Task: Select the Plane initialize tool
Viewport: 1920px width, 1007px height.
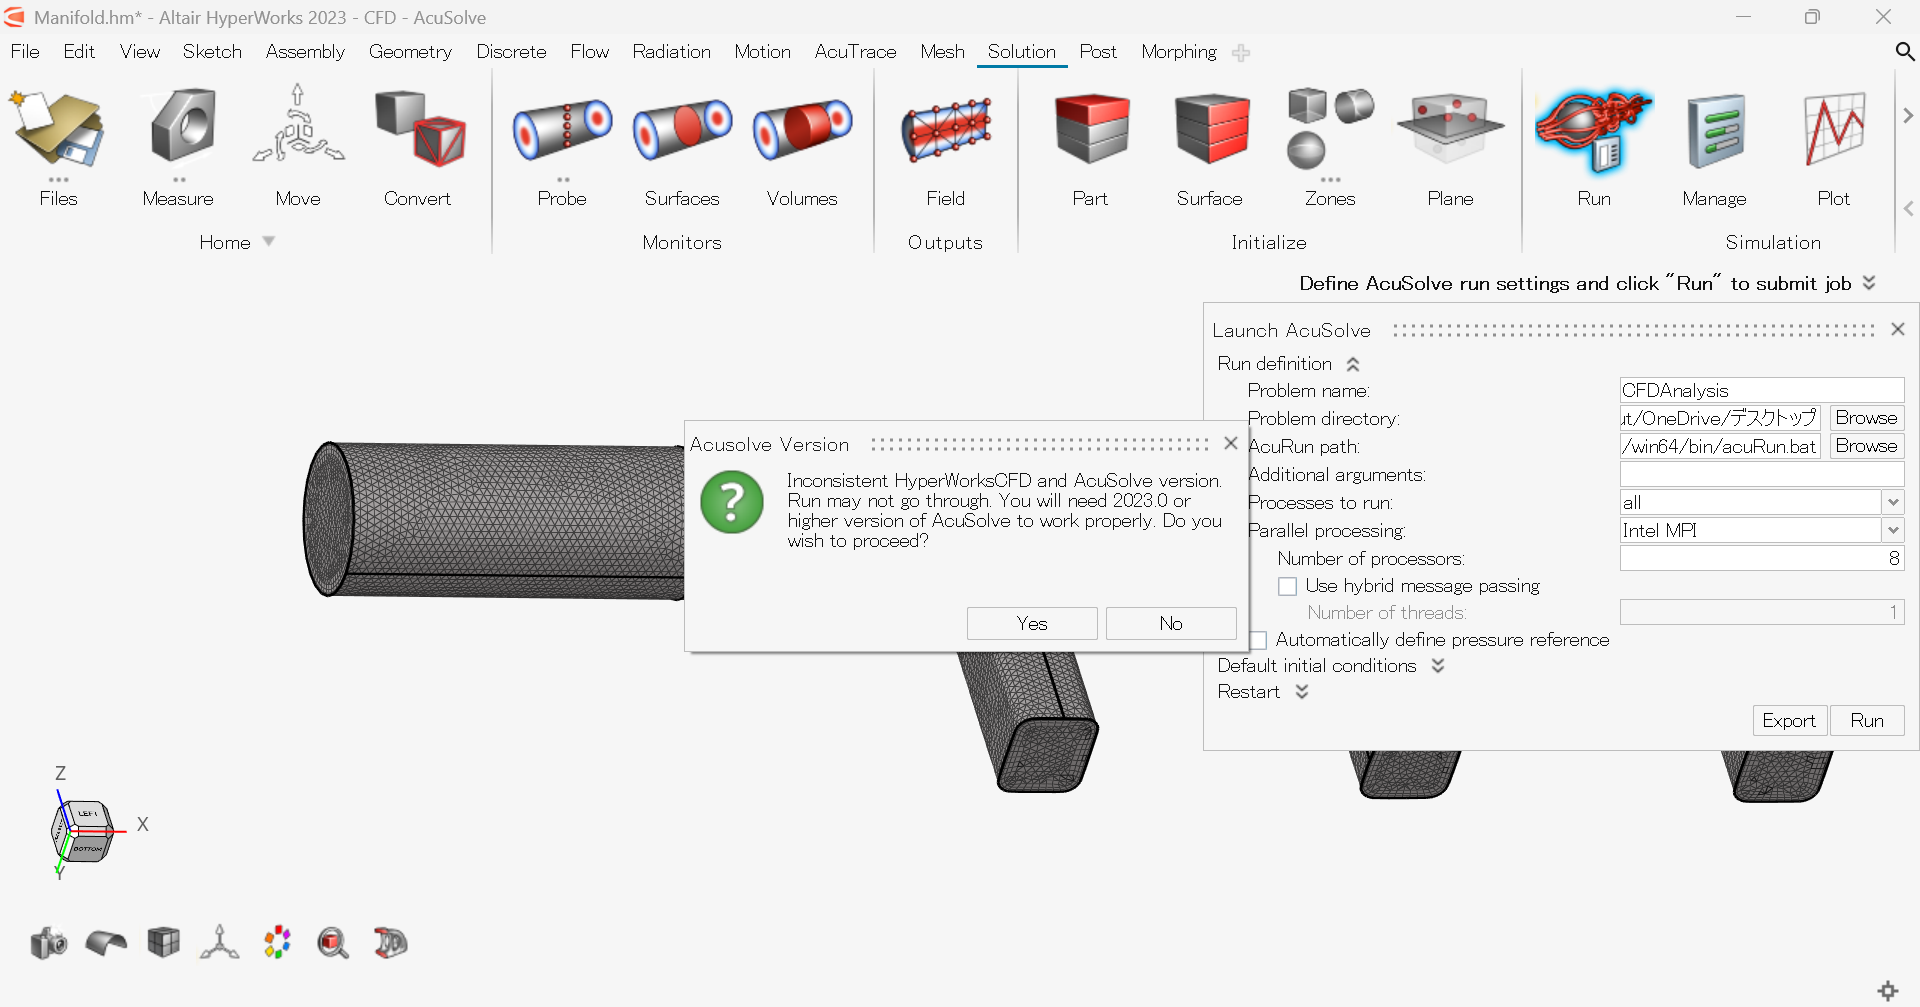Action: pyautogui.click(x=1450, y=128)
